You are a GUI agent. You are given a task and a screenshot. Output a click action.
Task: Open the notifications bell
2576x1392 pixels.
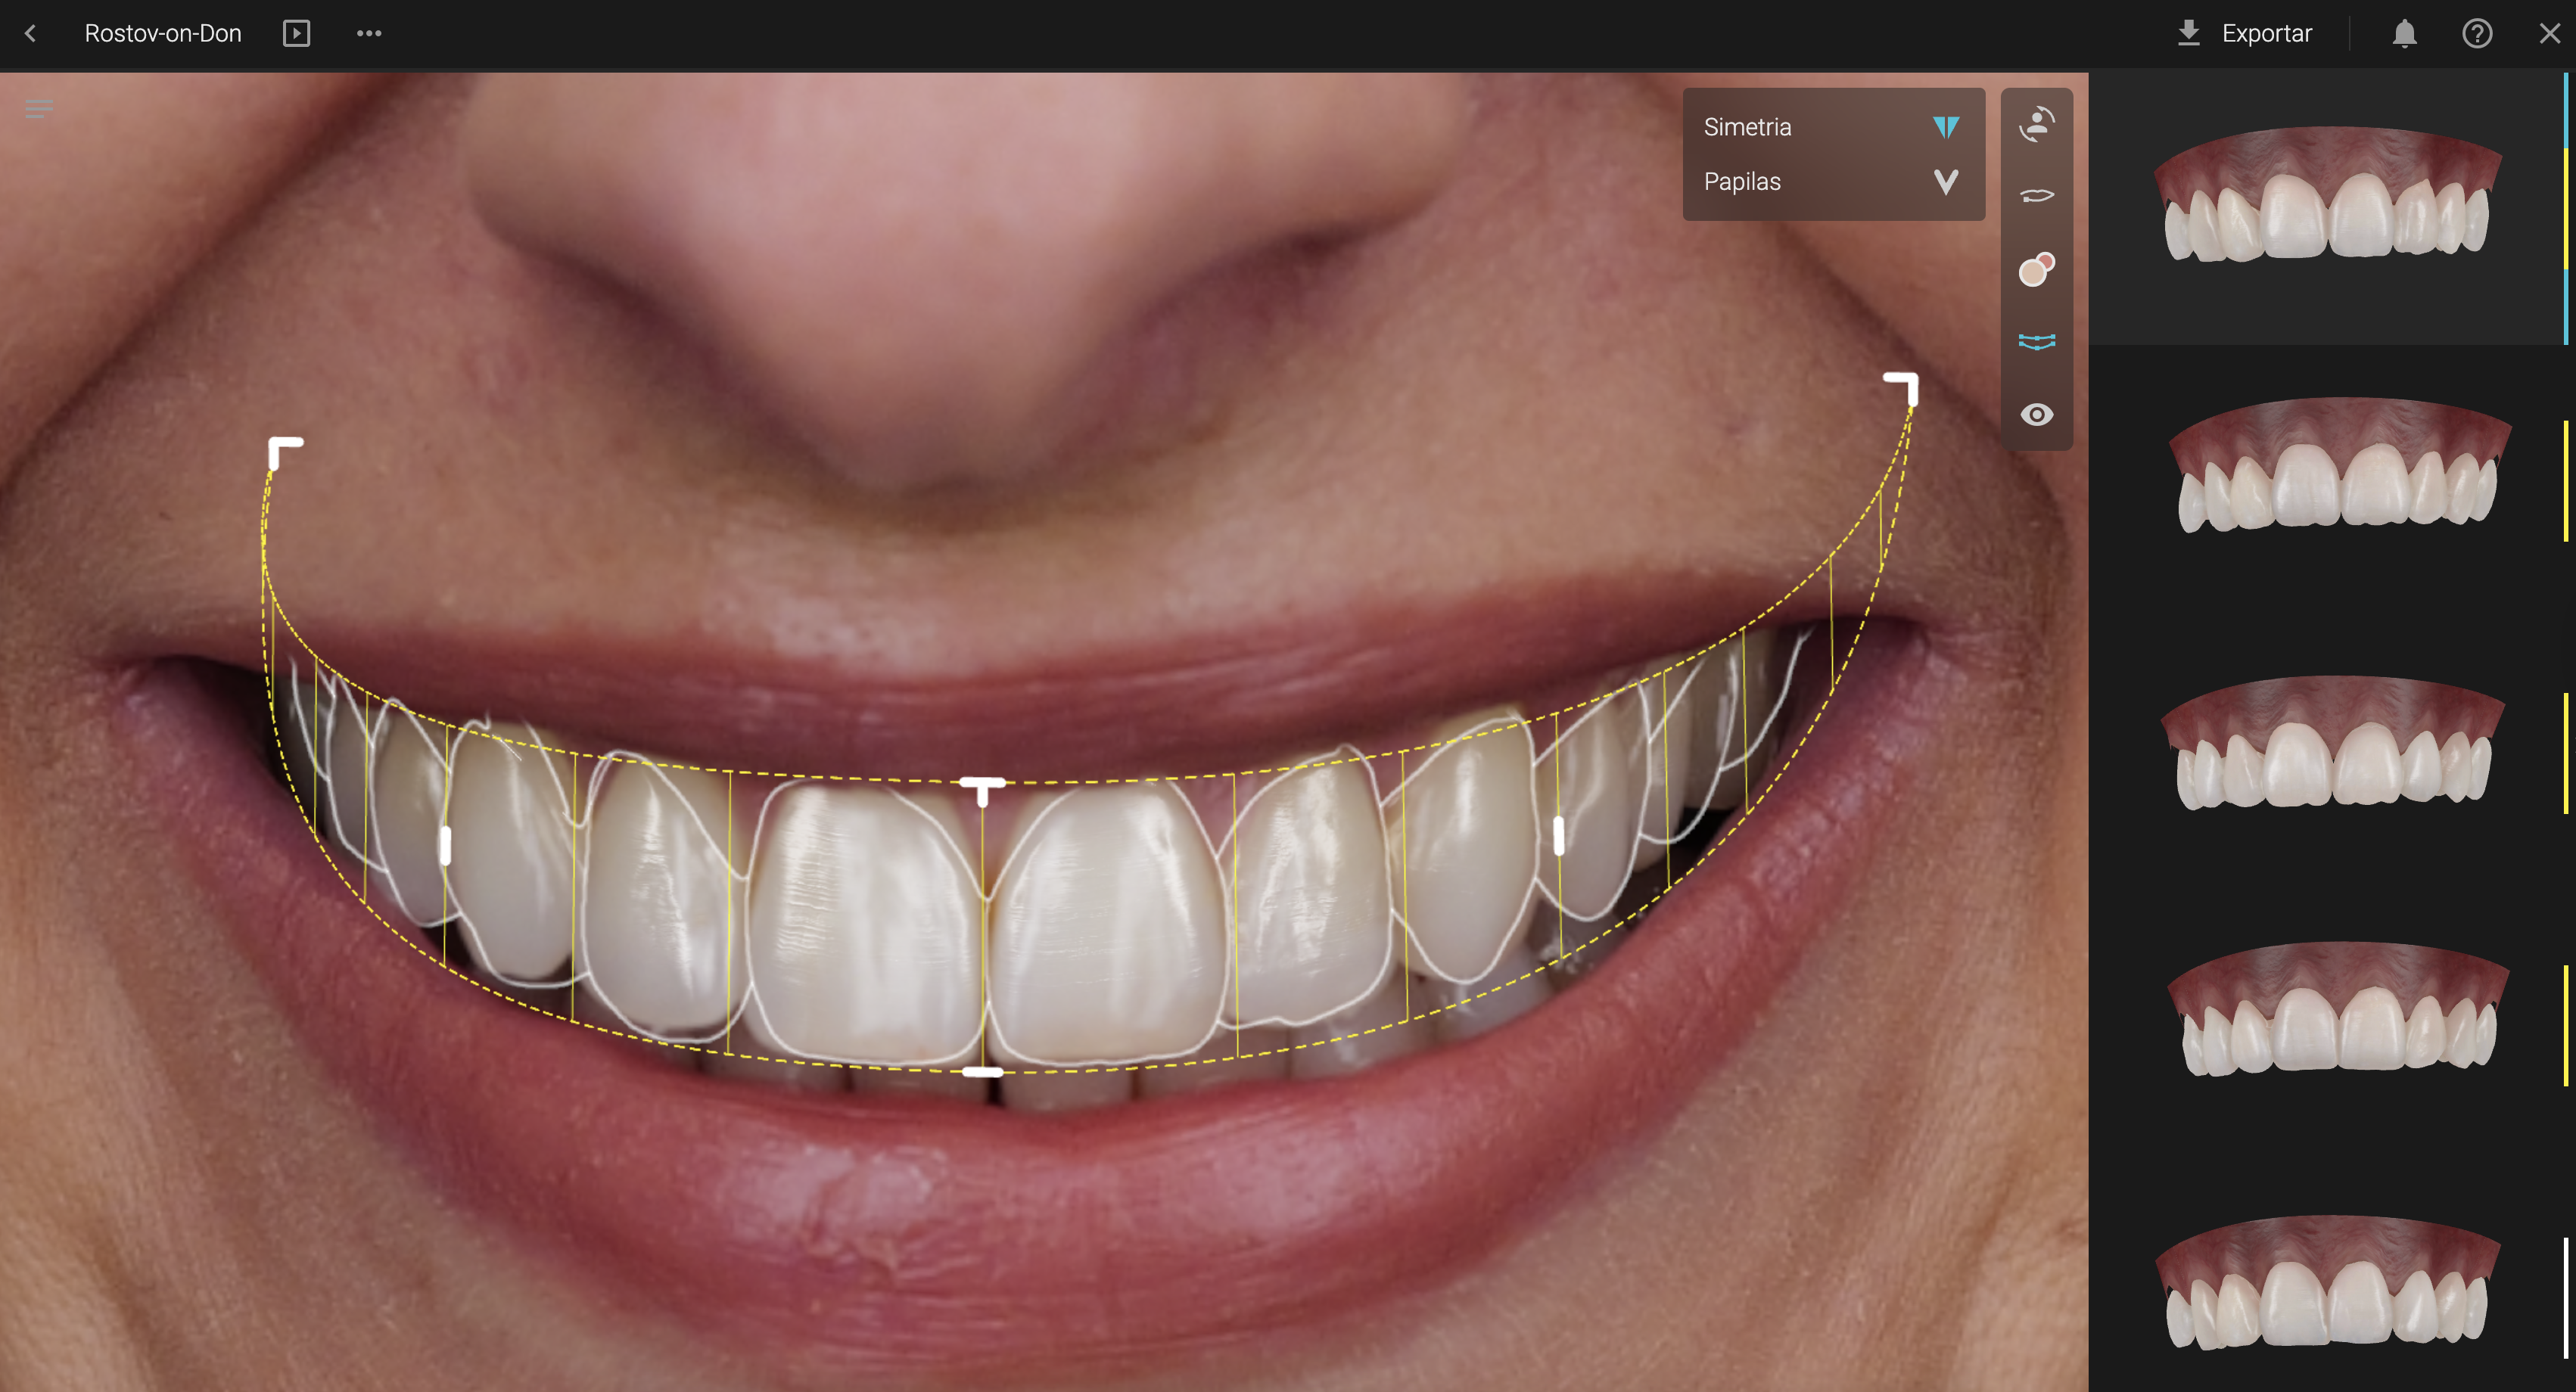(x=2404, y=34)
